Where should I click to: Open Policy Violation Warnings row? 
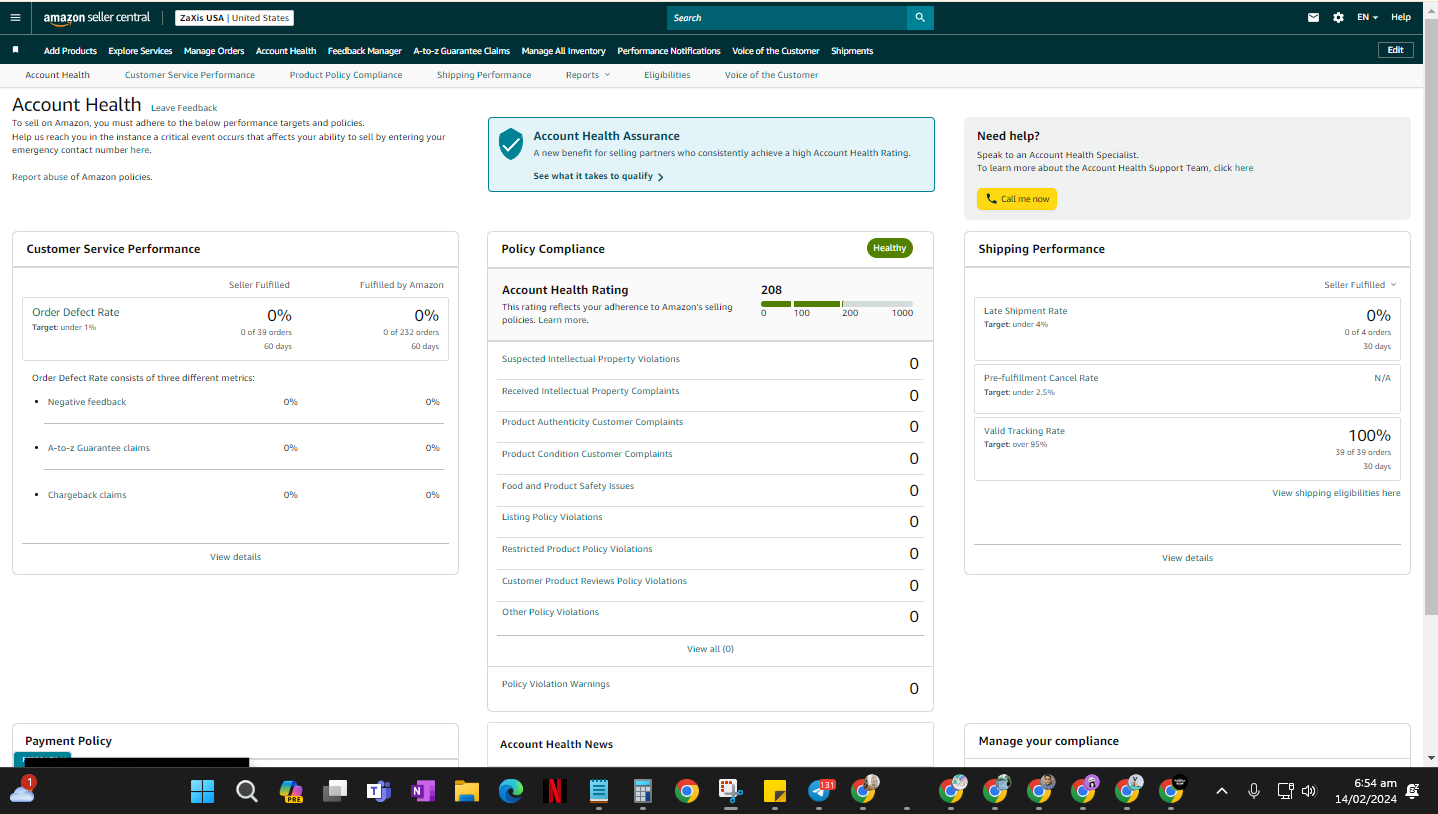coord(710,688)
